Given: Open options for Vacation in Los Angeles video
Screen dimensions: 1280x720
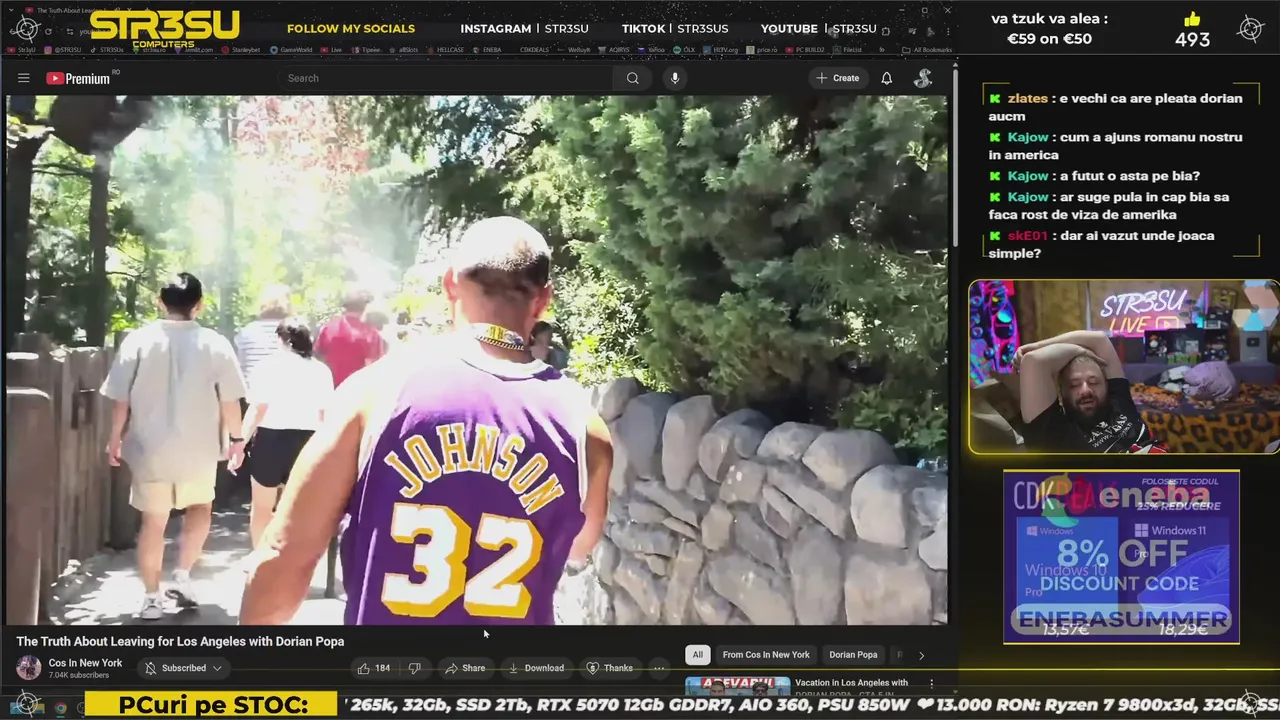Looking at the screenshot, I should click(x=931, y=684).
